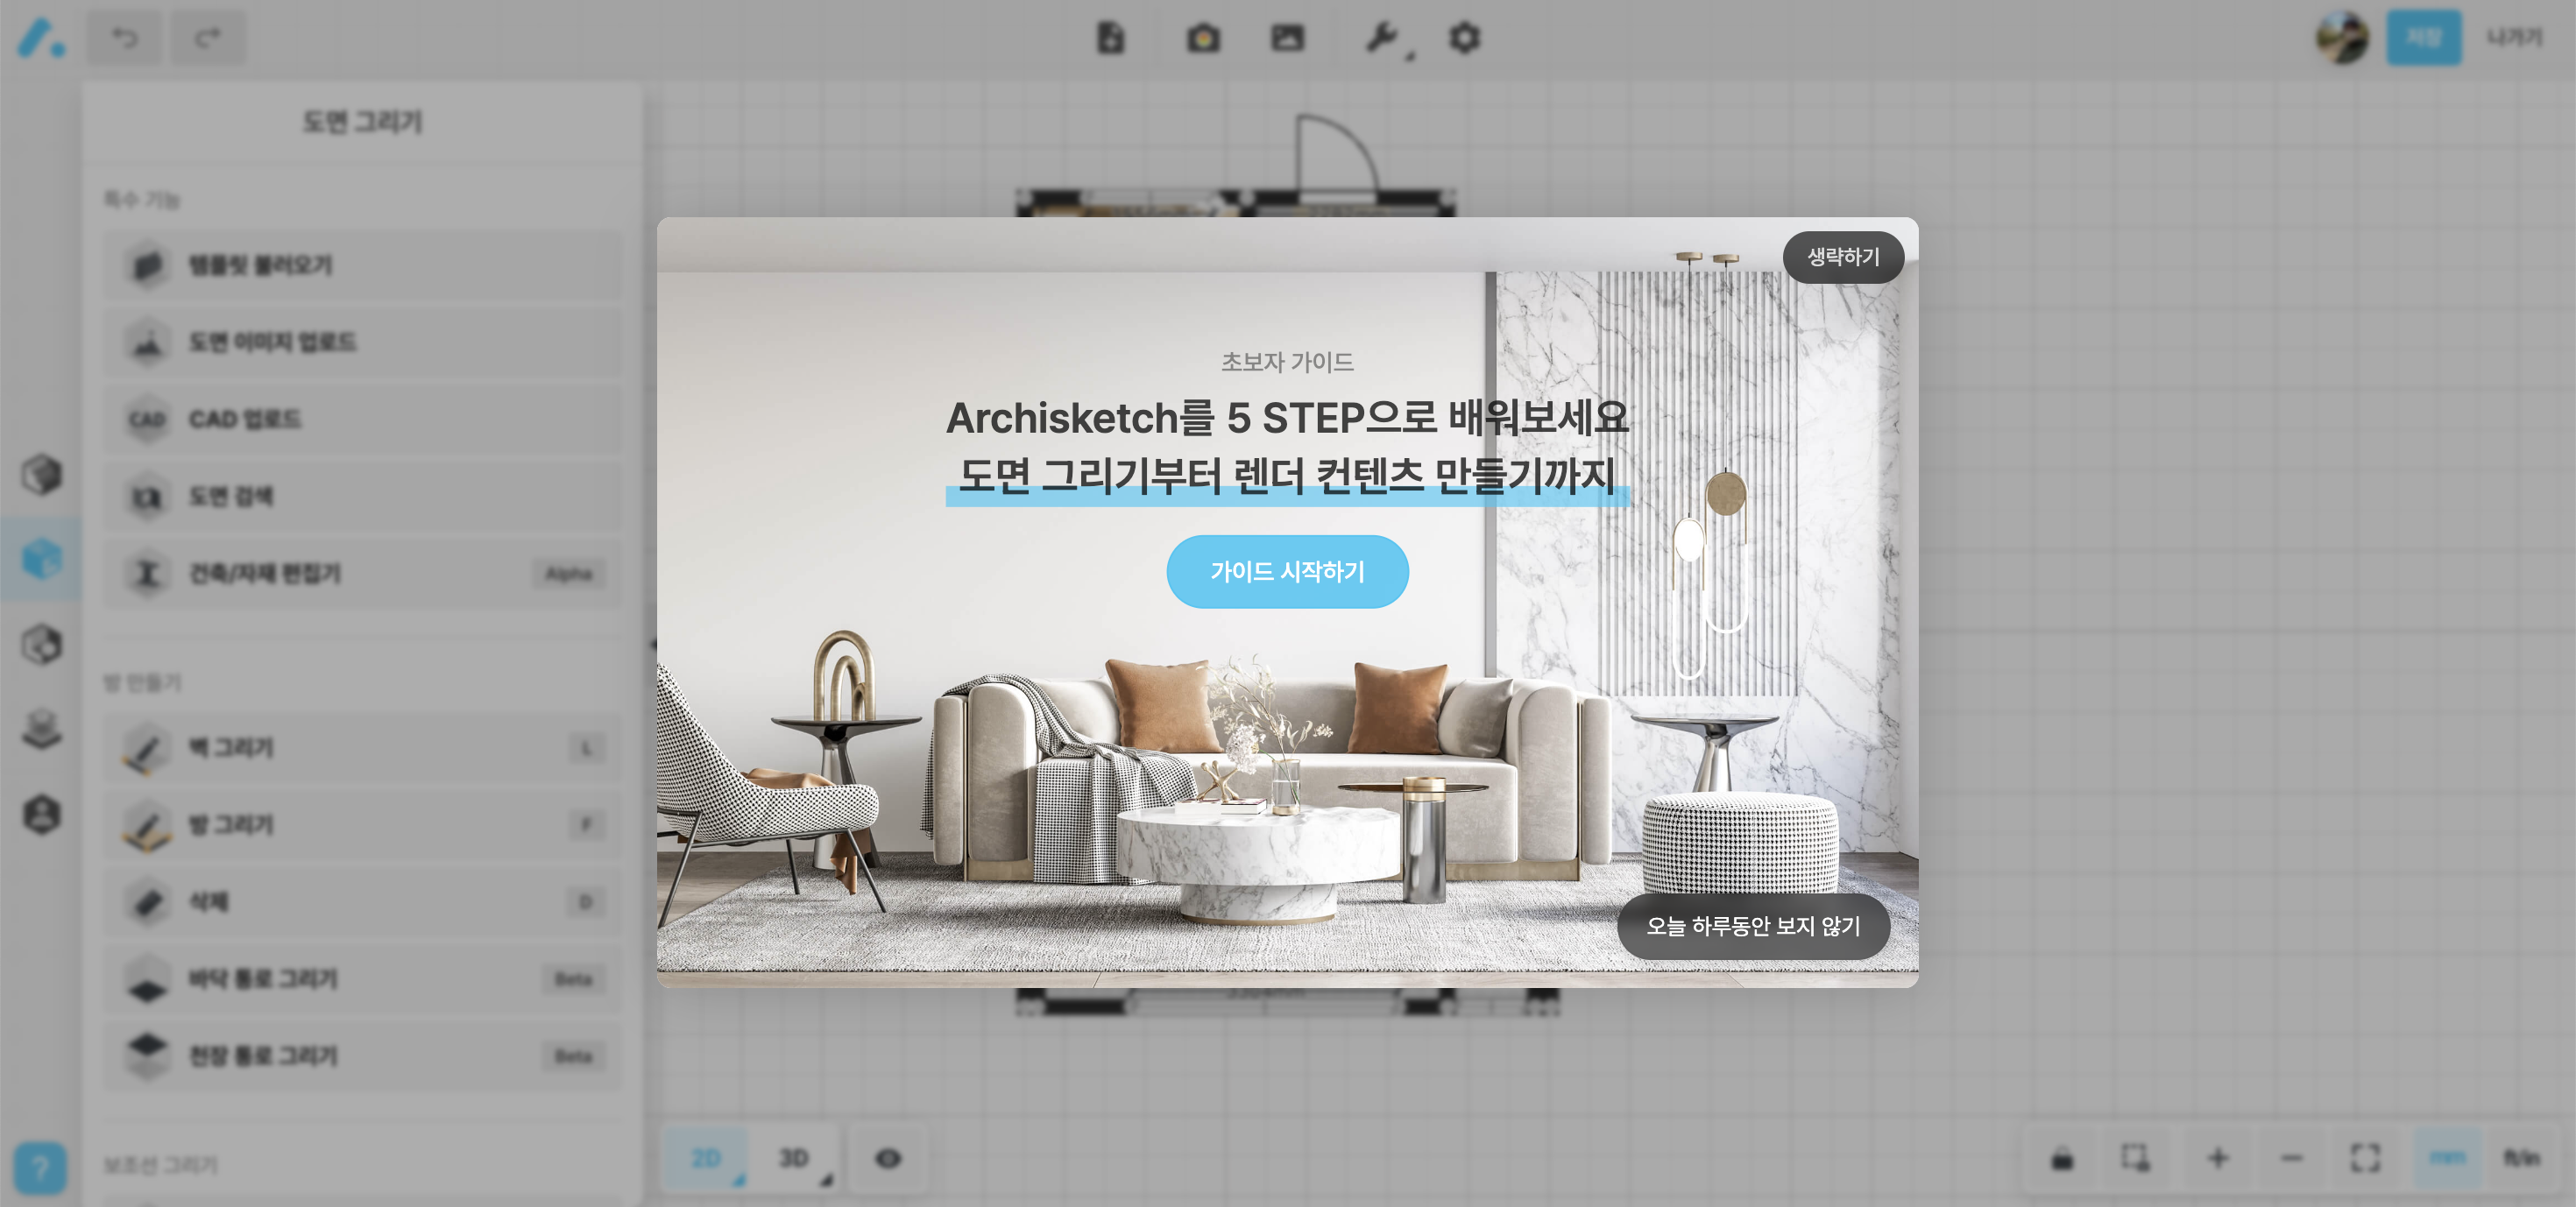Switch to mm units

pos(2446,1157)
